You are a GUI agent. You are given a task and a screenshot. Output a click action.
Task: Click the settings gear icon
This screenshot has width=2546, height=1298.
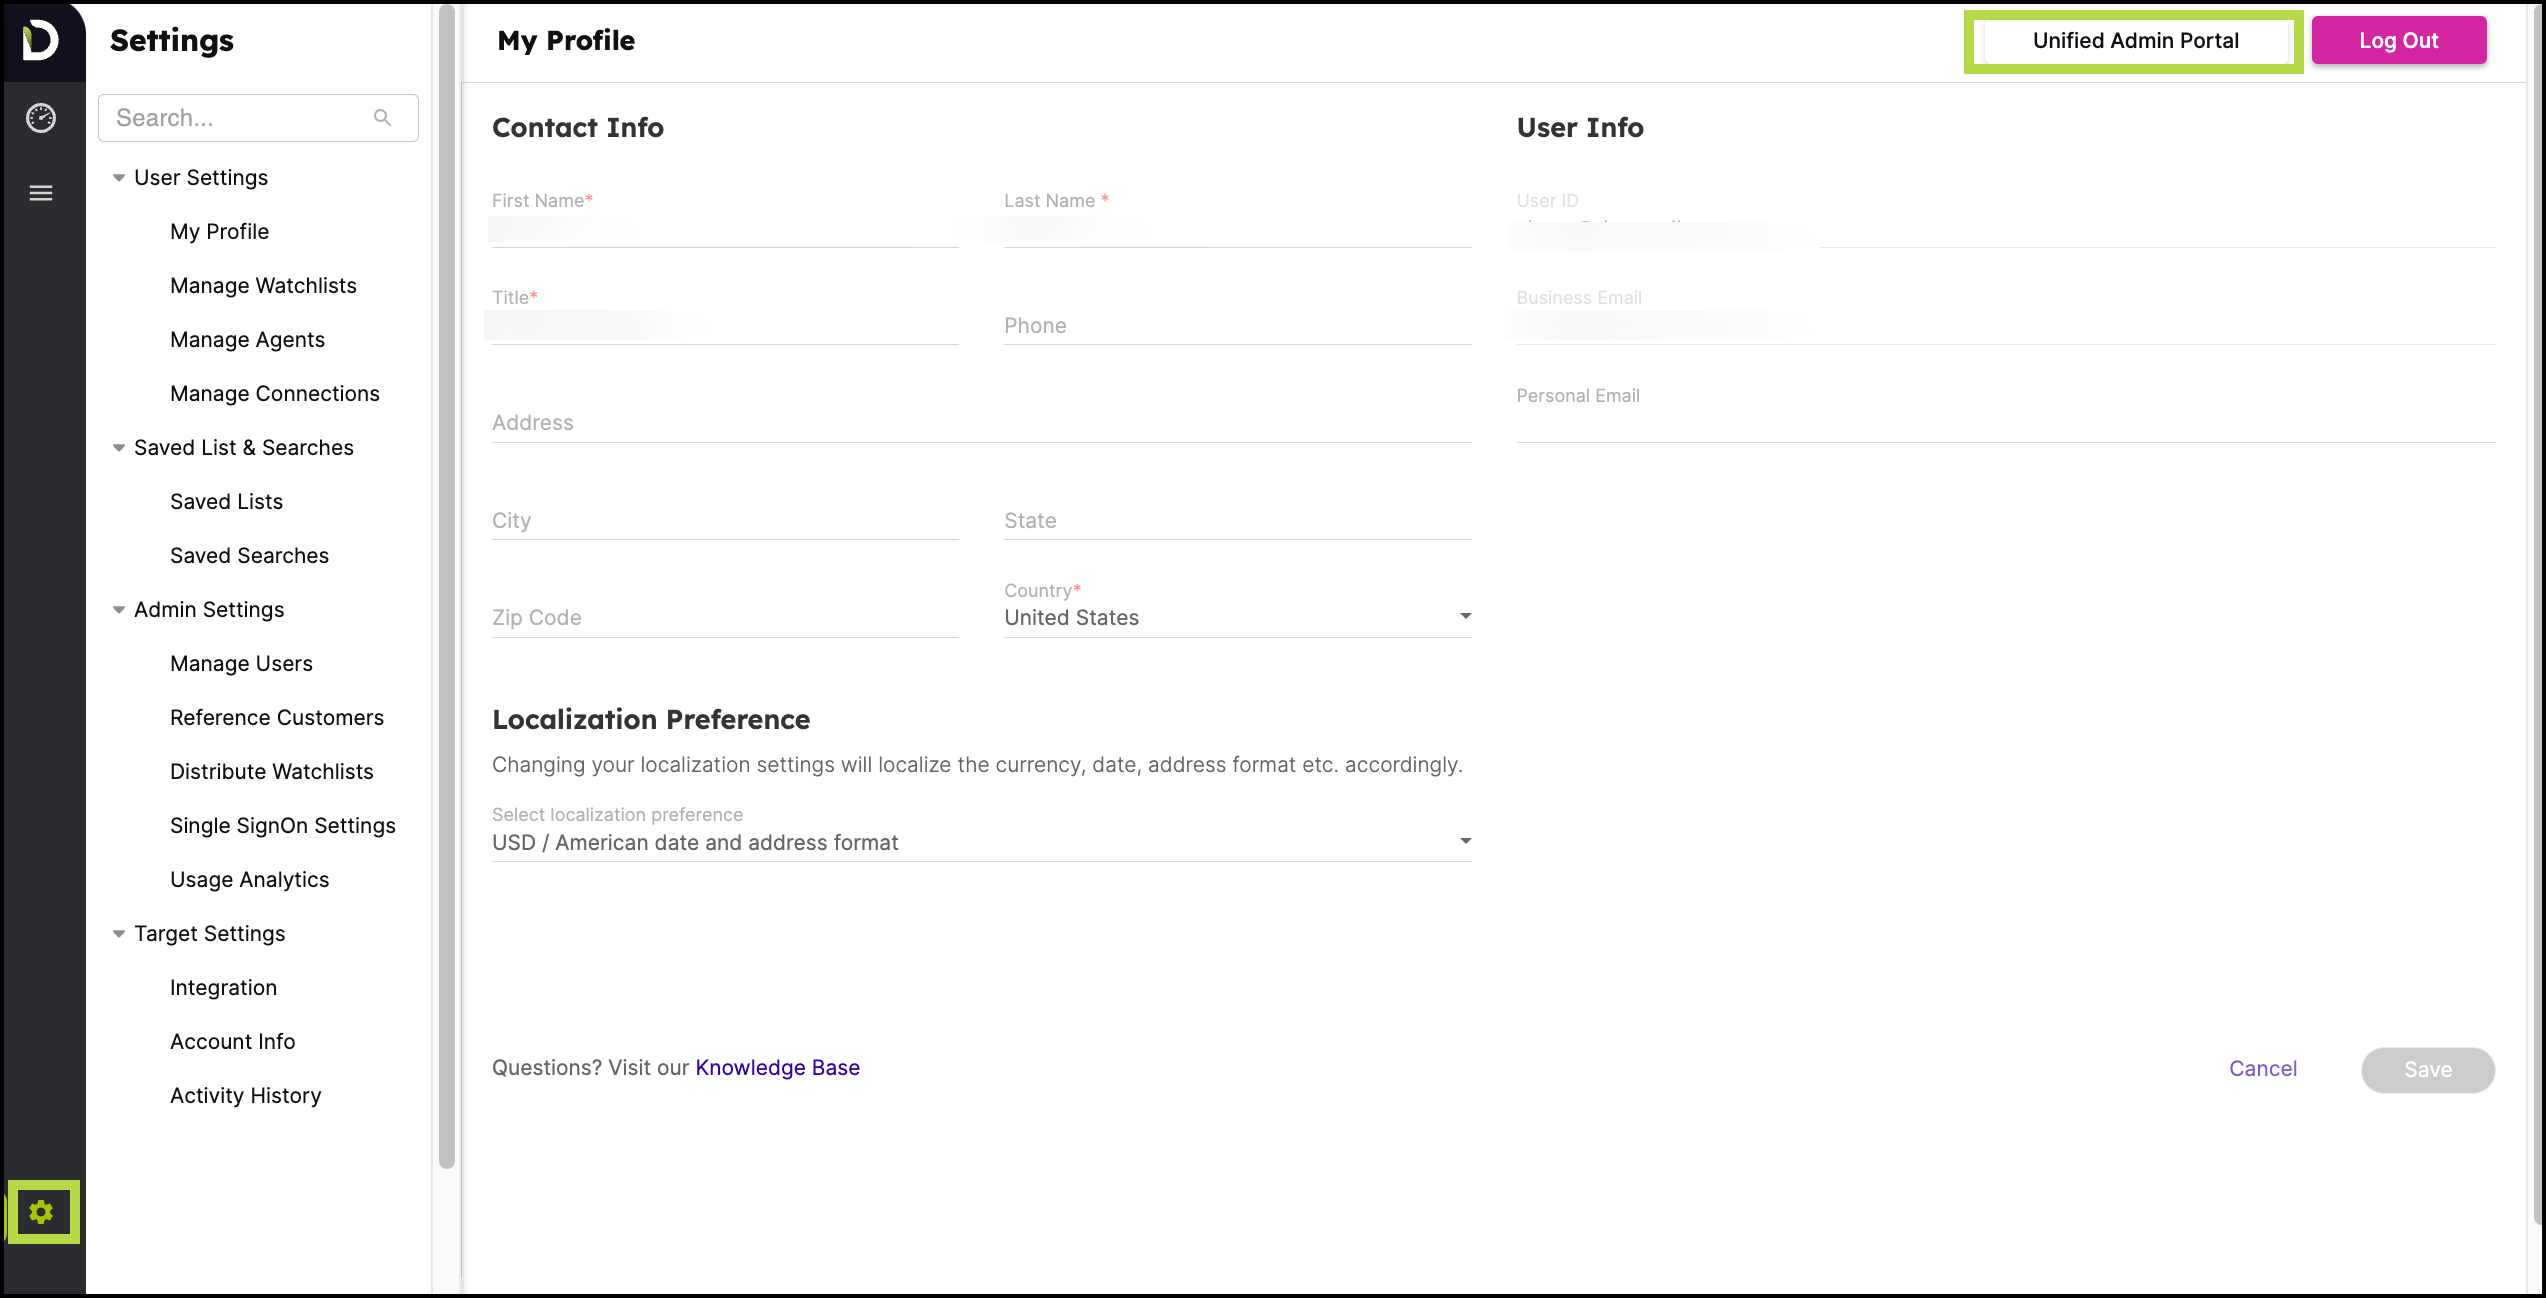click(41, 1213)
